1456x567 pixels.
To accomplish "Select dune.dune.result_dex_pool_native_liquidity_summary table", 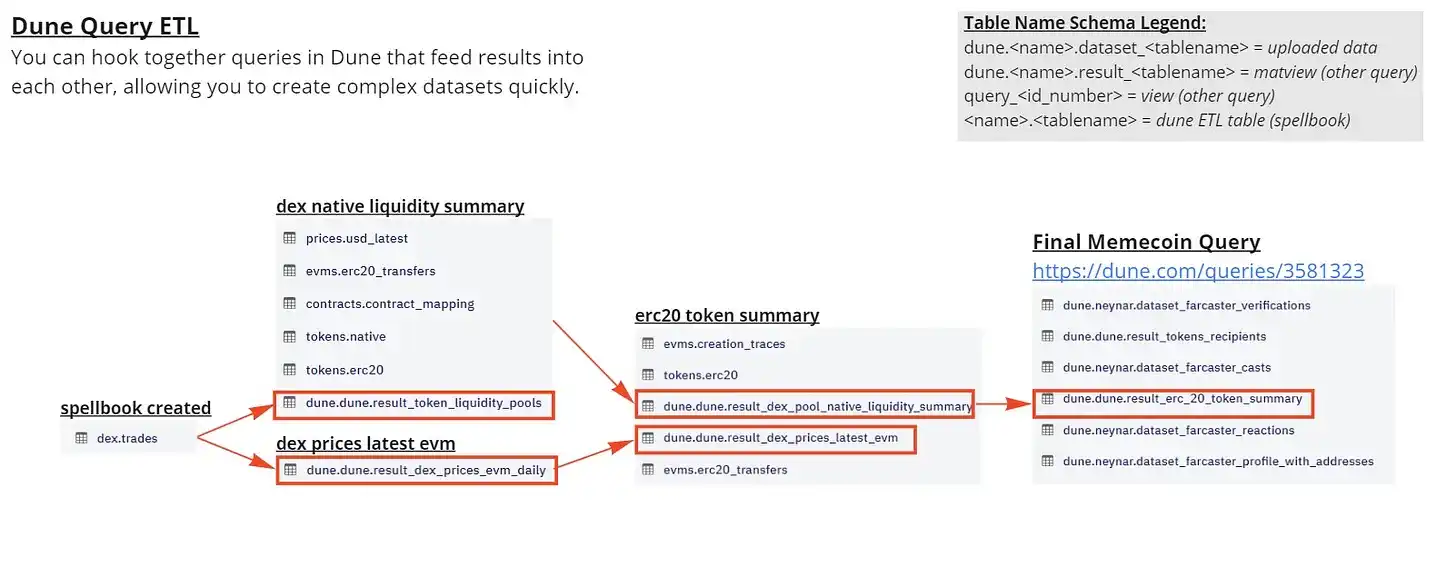I will click(817, 406).
